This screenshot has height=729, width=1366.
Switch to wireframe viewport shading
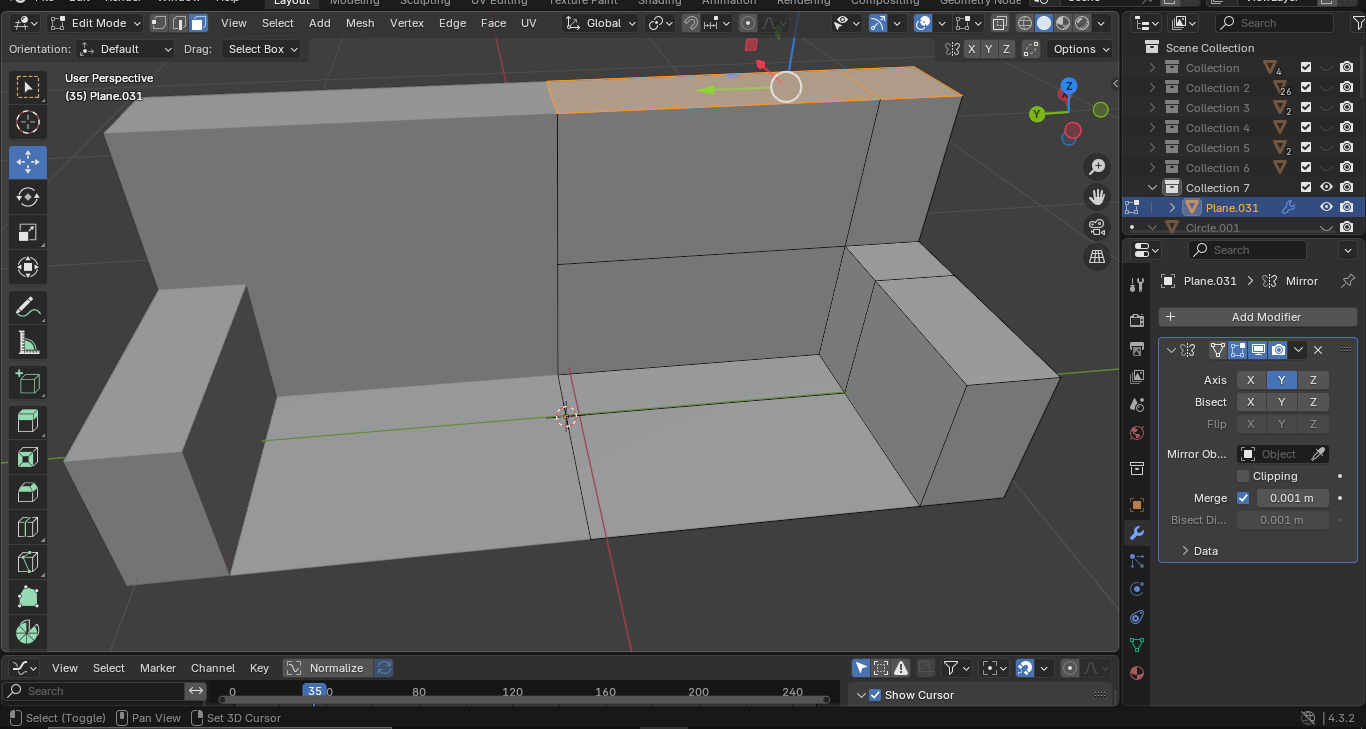point(1025,23)
